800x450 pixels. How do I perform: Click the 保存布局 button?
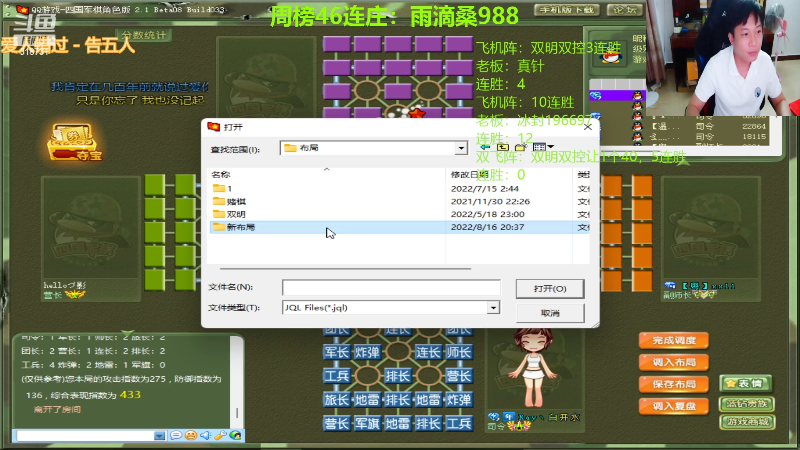(x=674, y=384)
